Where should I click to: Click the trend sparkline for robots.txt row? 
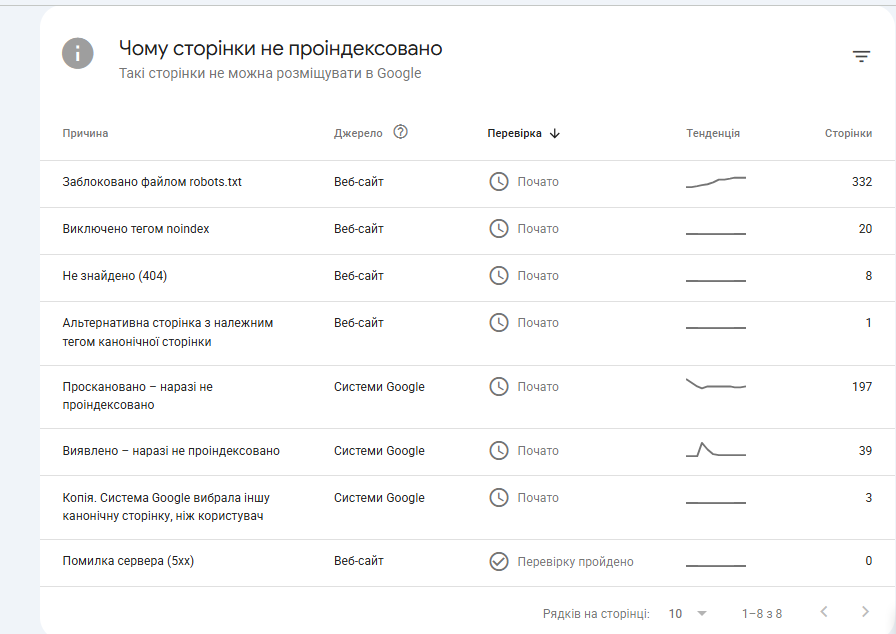715,182
